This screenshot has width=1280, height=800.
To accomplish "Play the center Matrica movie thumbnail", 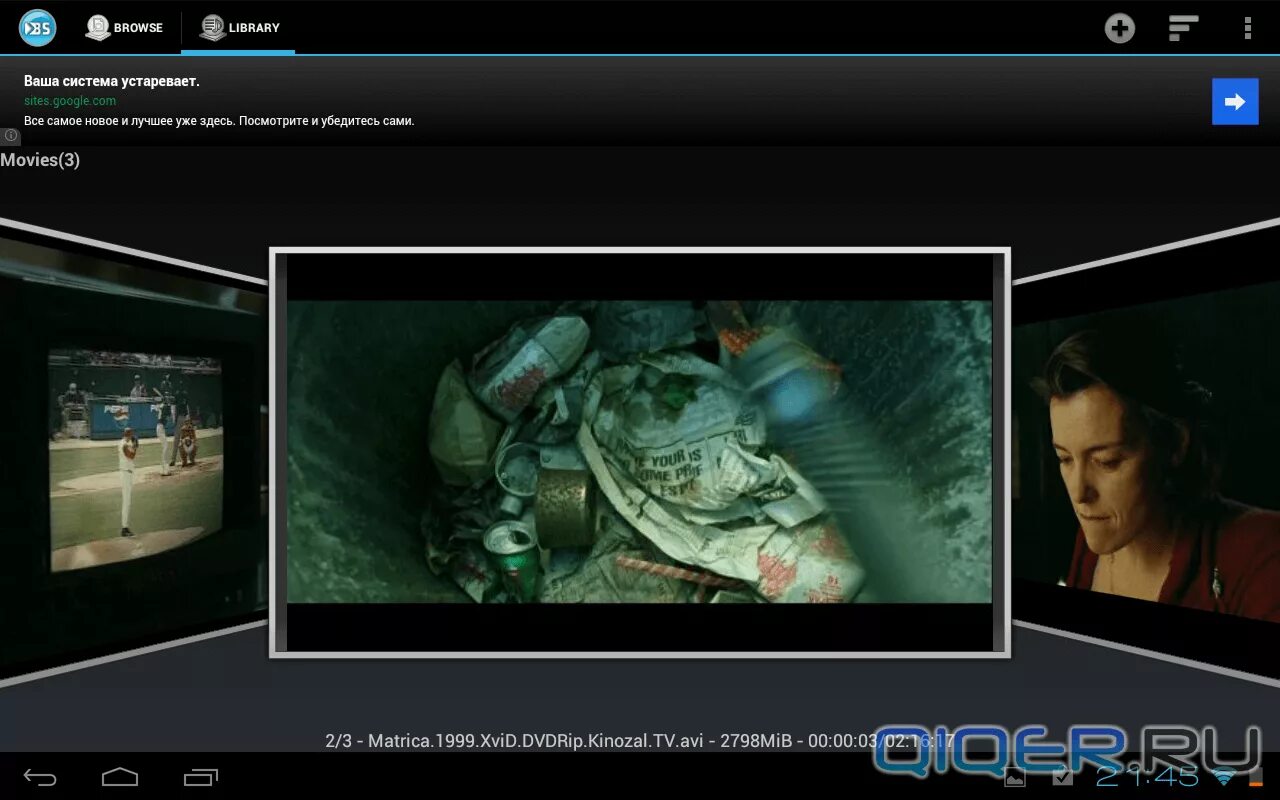I will (x=640, y=452).
